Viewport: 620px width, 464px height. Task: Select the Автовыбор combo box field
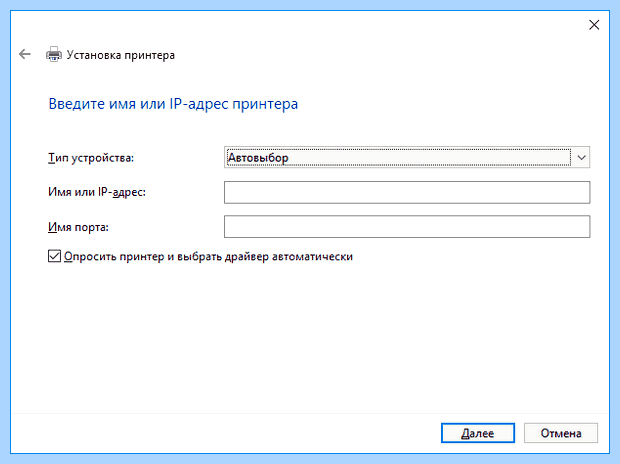[407, 157]
